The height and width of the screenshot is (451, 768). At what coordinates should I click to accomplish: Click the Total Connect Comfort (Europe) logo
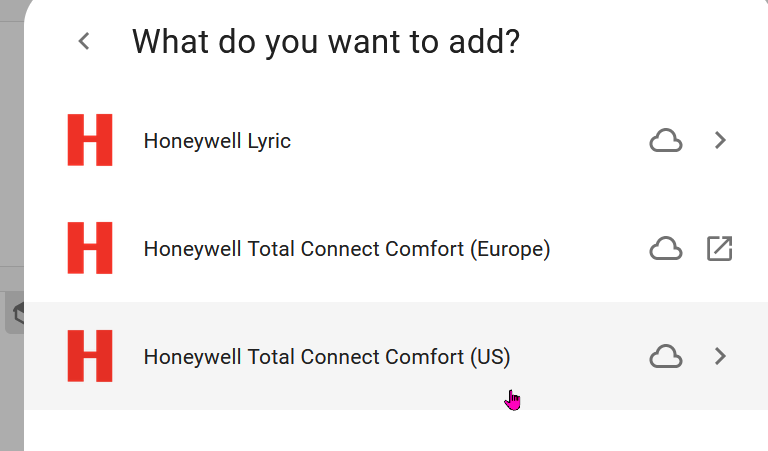coord(90,248)
